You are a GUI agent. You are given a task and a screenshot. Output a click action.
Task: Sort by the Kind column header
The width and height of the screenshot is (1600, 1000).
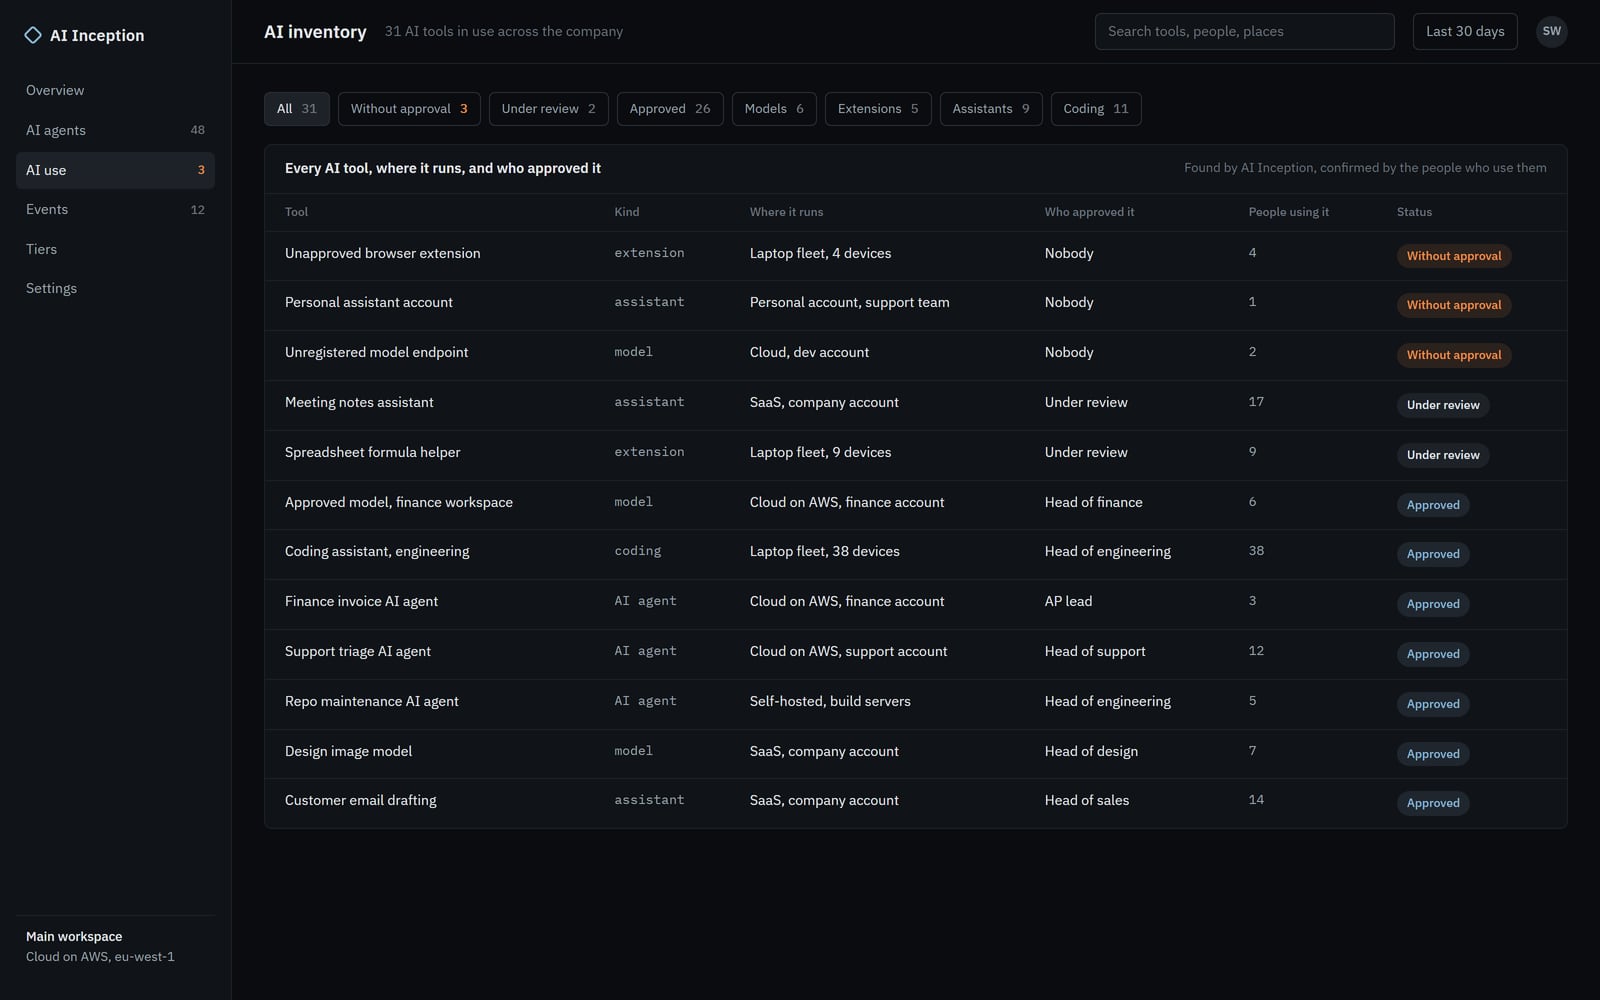[626, 212]
